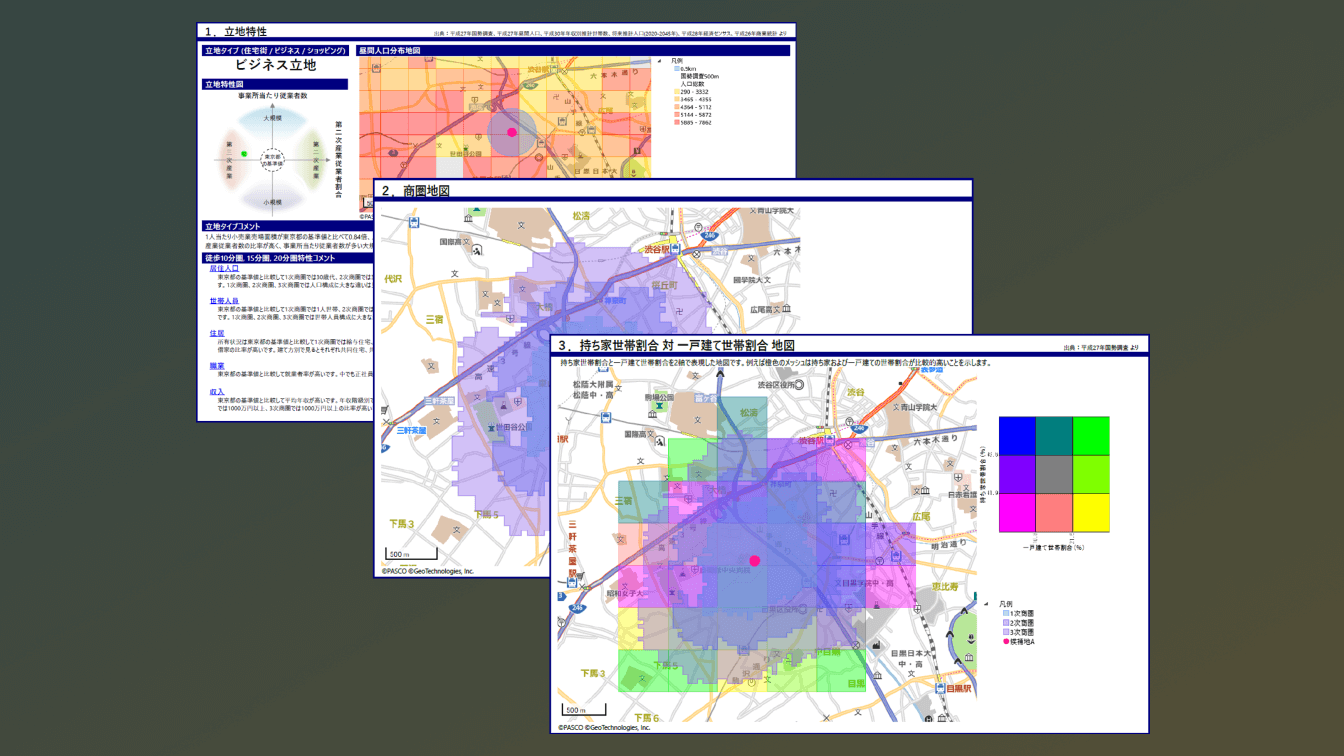Pick the lime swatch in the matrix legend

tap(1091, 474)
